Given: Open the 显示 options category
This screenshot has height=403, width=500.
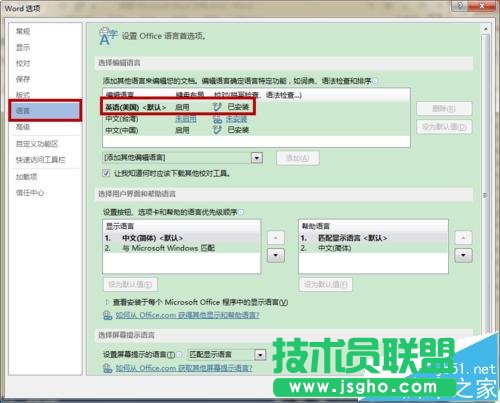Looking at the screenshot, I should 23,48.
